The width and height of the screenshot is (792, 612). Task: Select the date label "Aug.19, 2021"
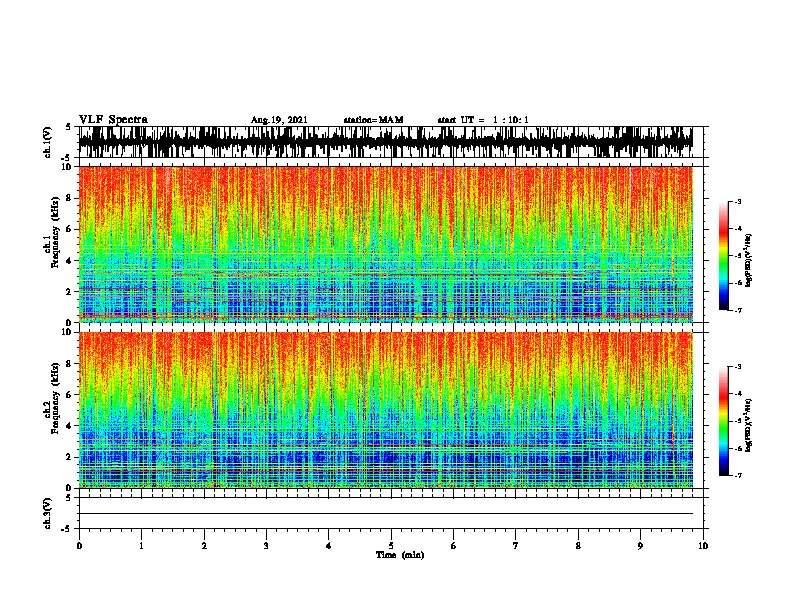[279, 120]
